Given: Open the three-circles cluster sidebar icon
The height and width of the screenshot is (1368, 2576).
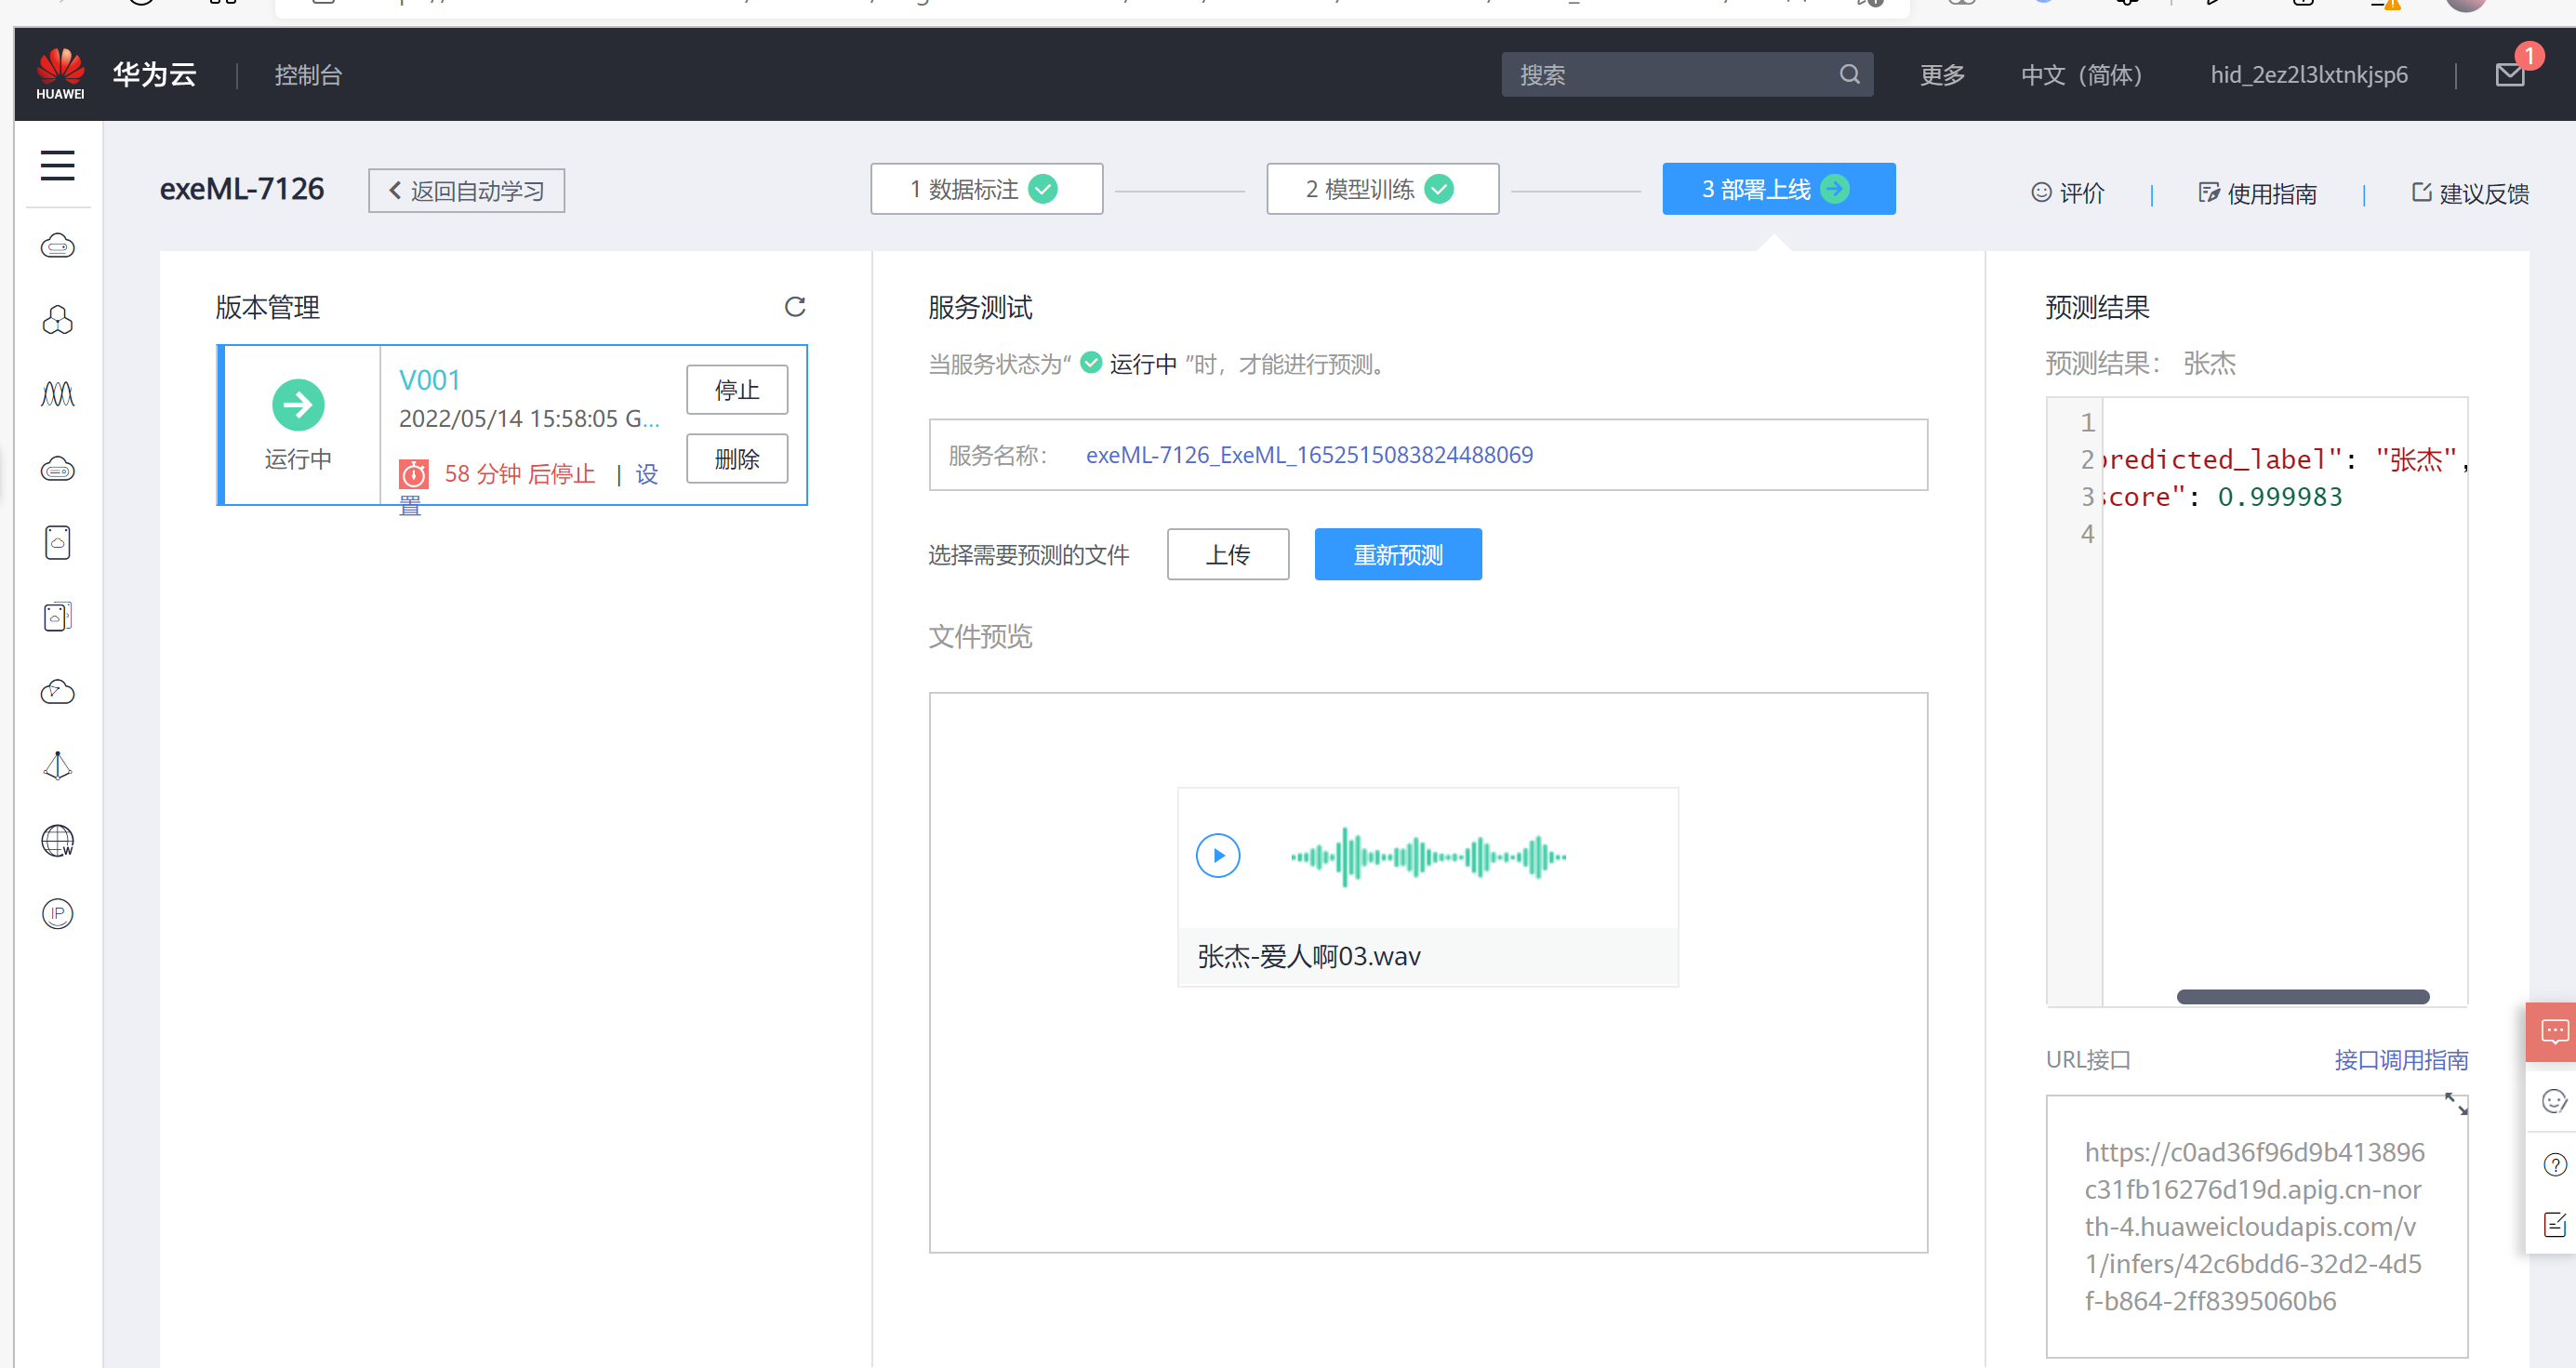Looking at the screenshot, I should coord(57,320).
